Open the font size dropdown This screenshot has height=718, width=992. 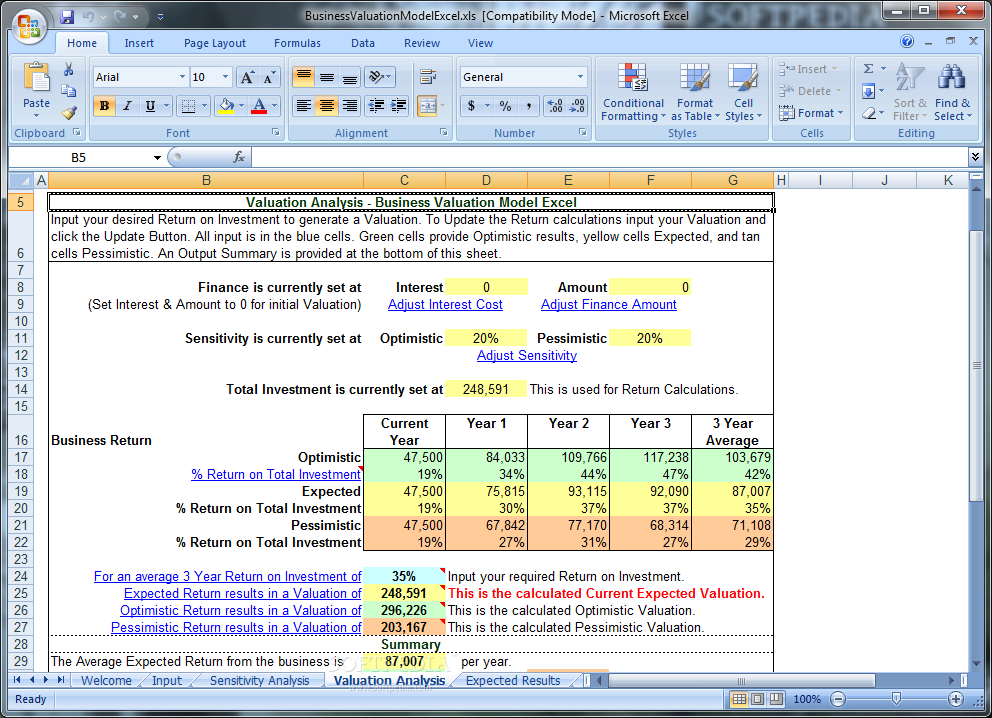coord(225,77)
